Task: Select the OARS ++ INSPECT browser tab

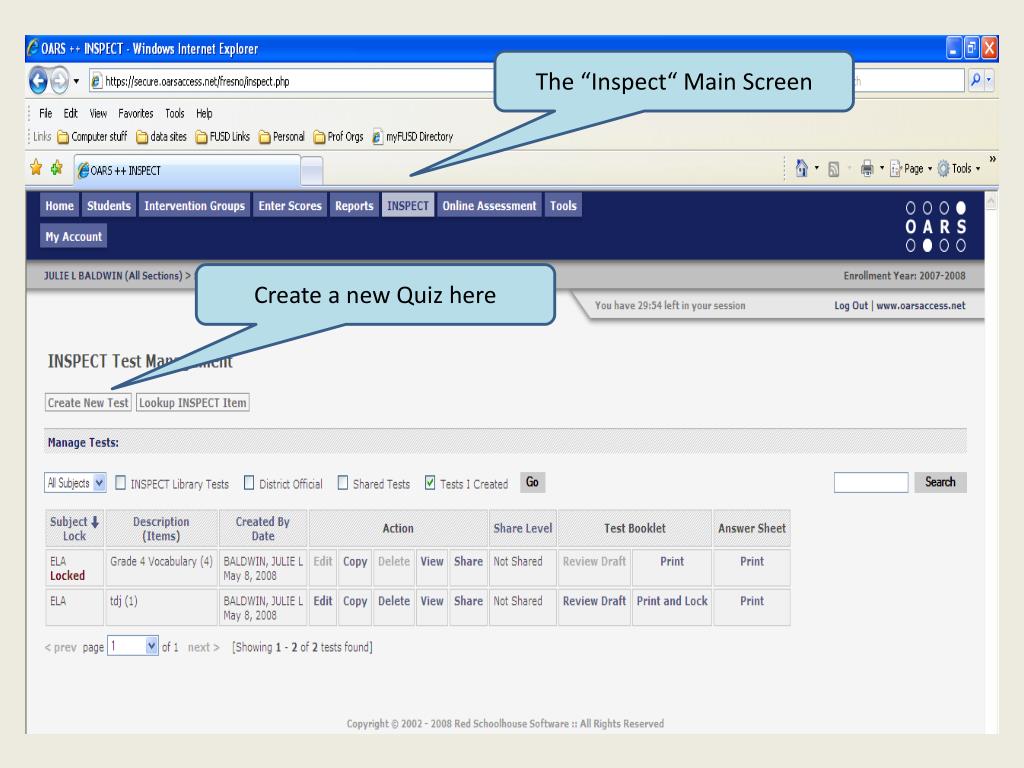Action: (x=187, y=170)
